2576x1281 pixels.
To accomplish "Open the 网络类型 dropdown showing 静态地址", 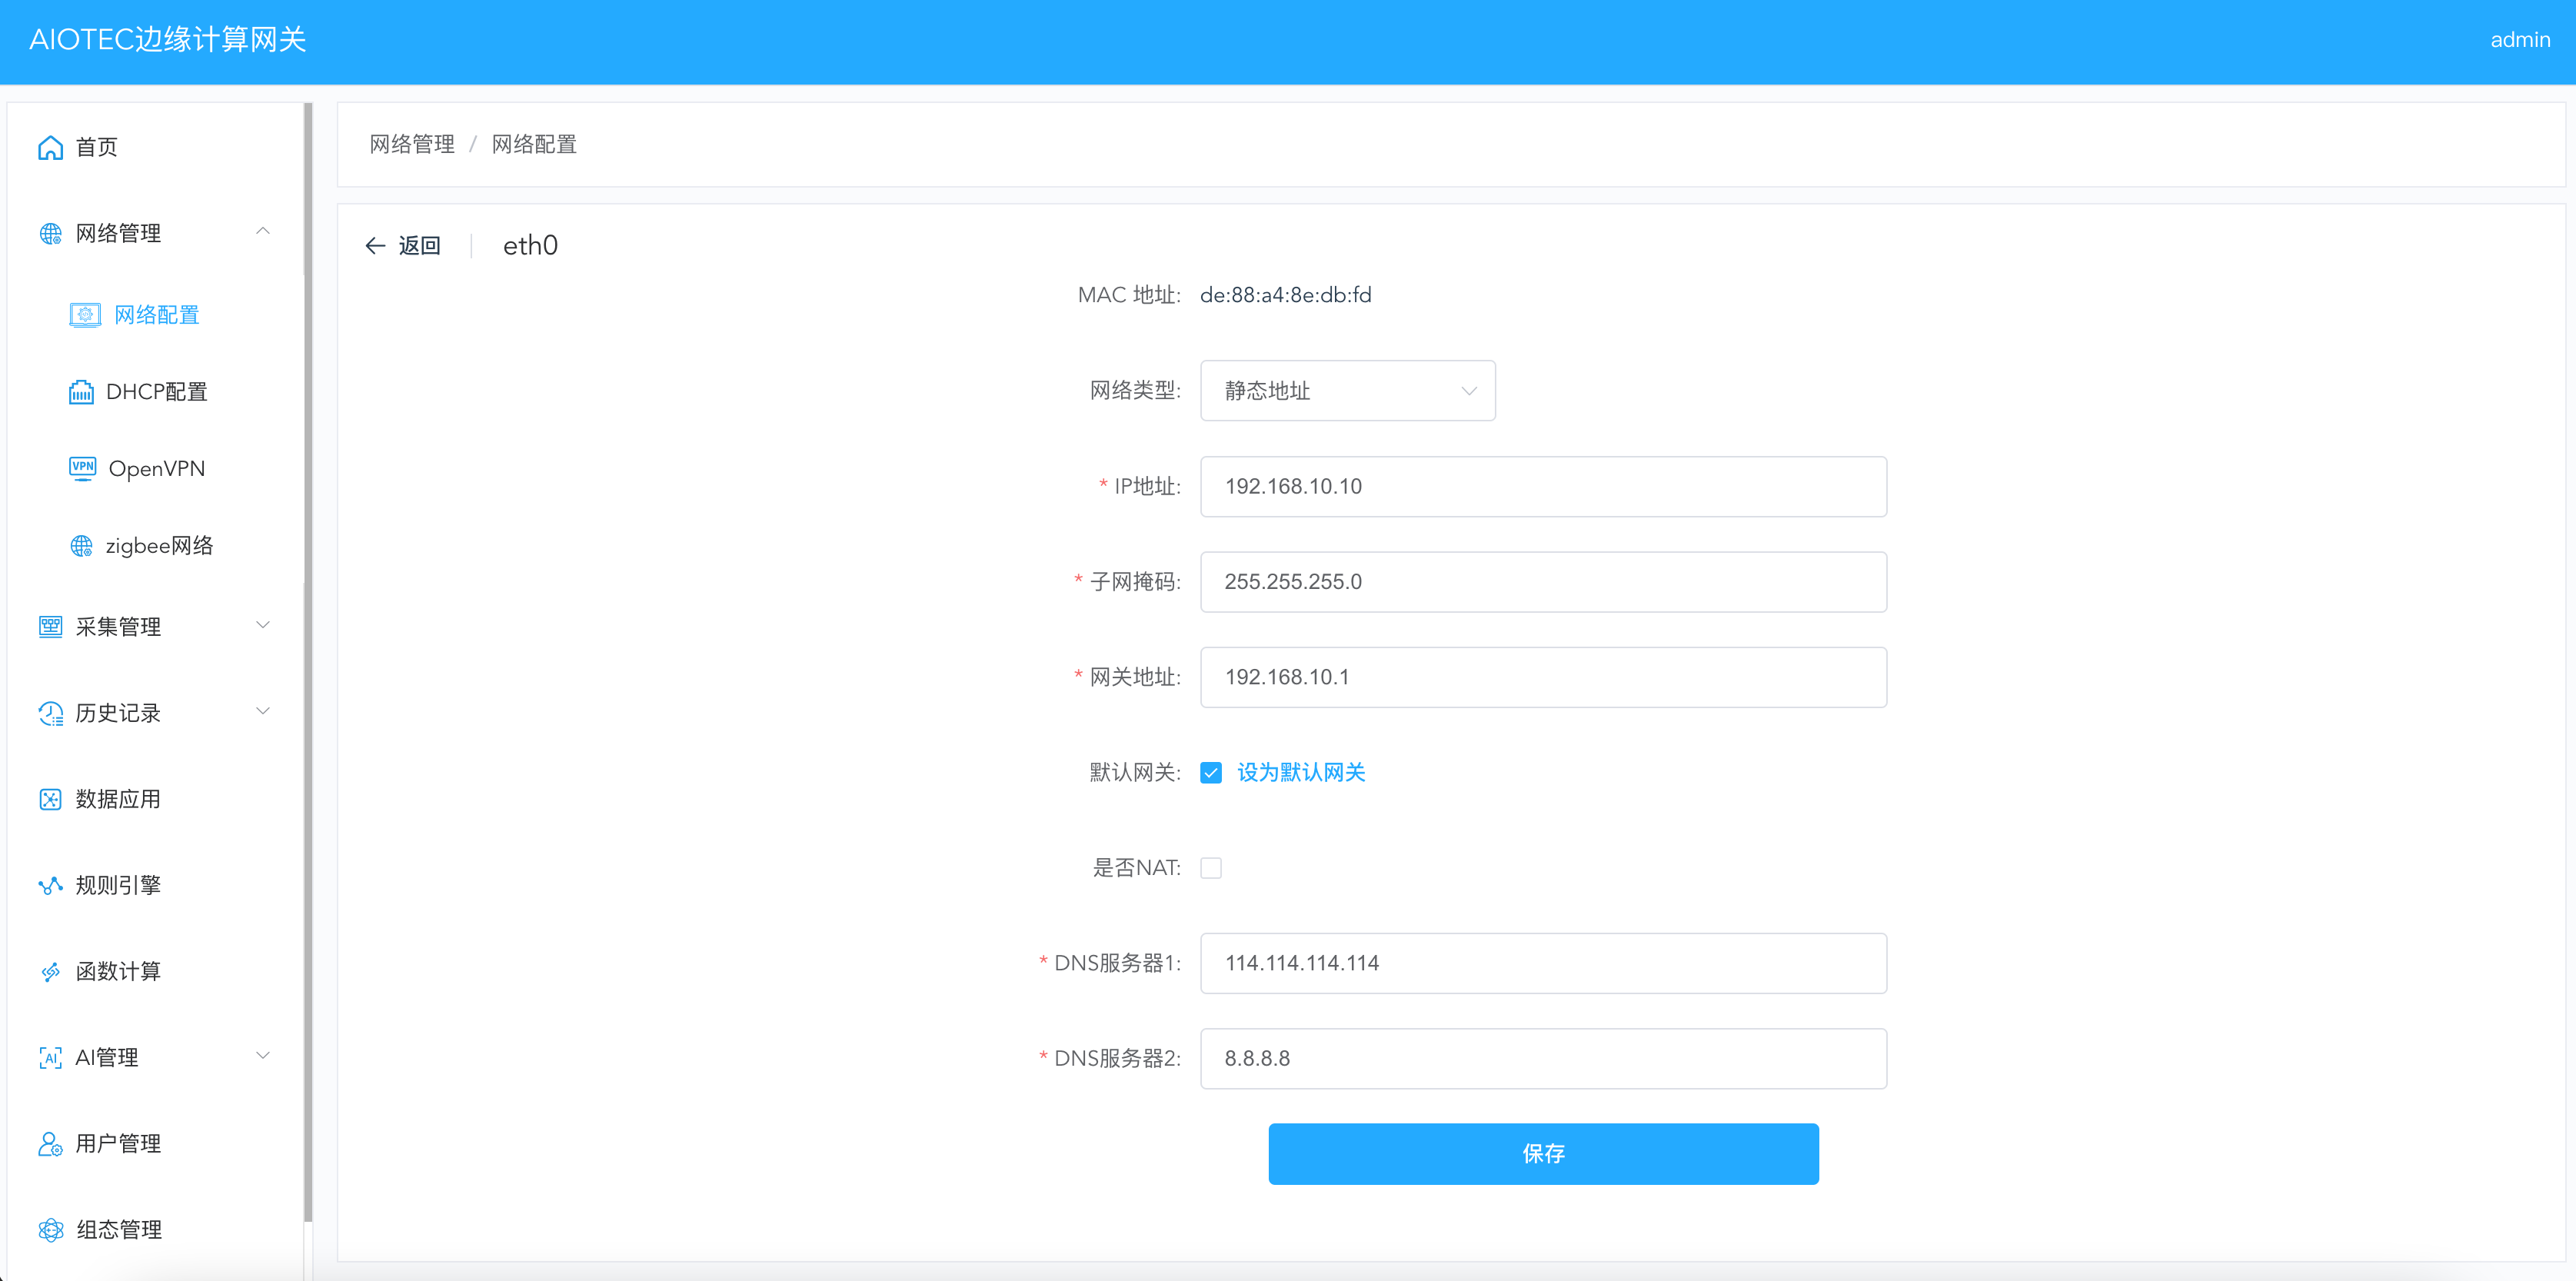I will (1347, 391).
